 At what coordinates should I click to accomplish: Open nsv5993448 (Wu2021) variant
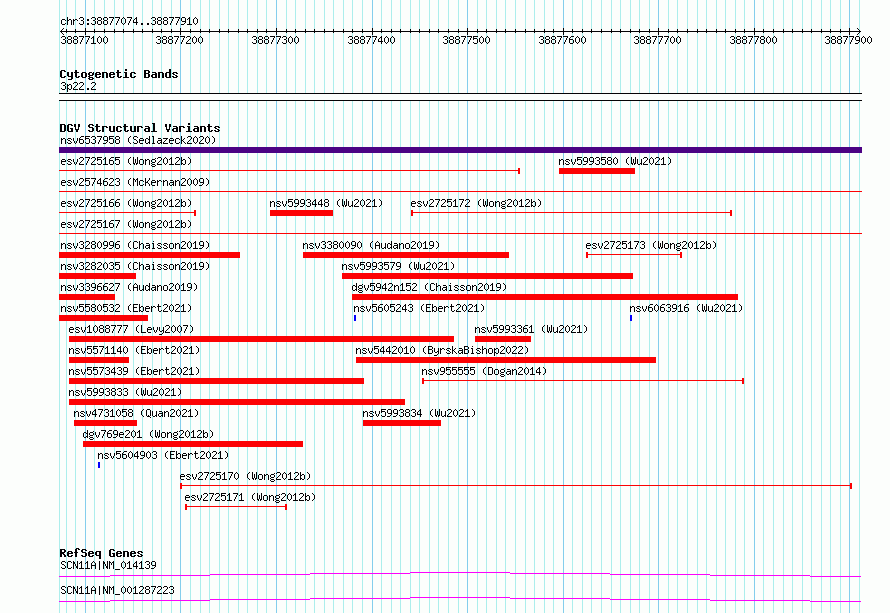tap(326, 203)
